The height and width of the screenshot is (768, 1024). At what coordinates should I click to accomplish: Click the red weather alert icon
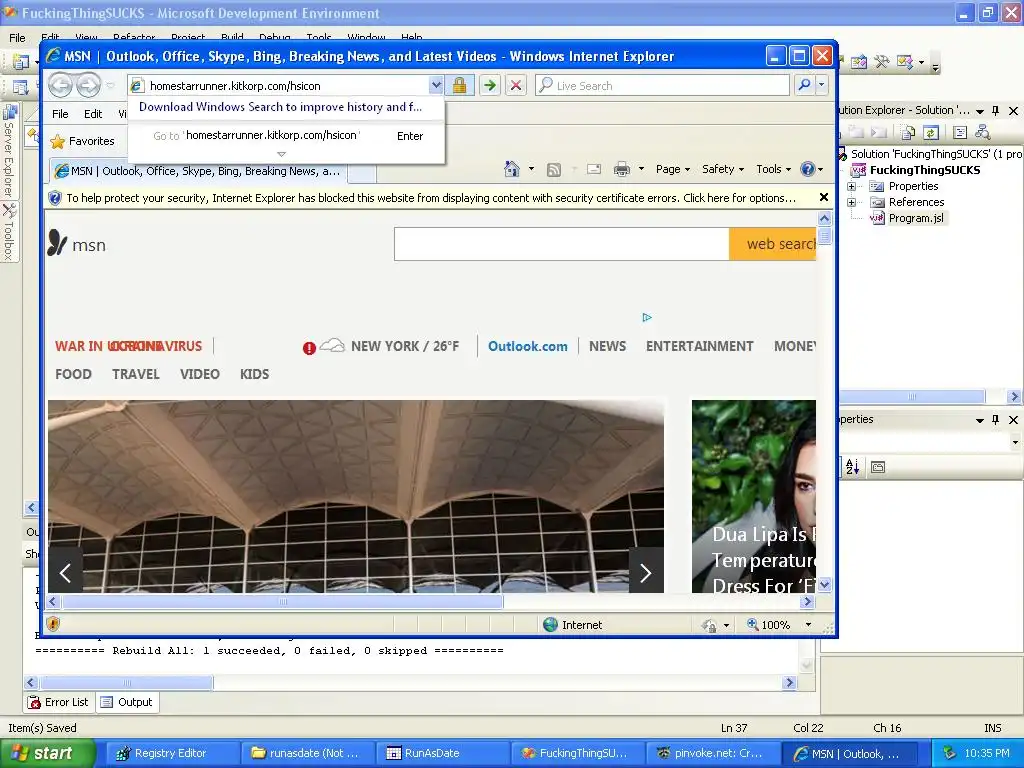click(310, 348)
